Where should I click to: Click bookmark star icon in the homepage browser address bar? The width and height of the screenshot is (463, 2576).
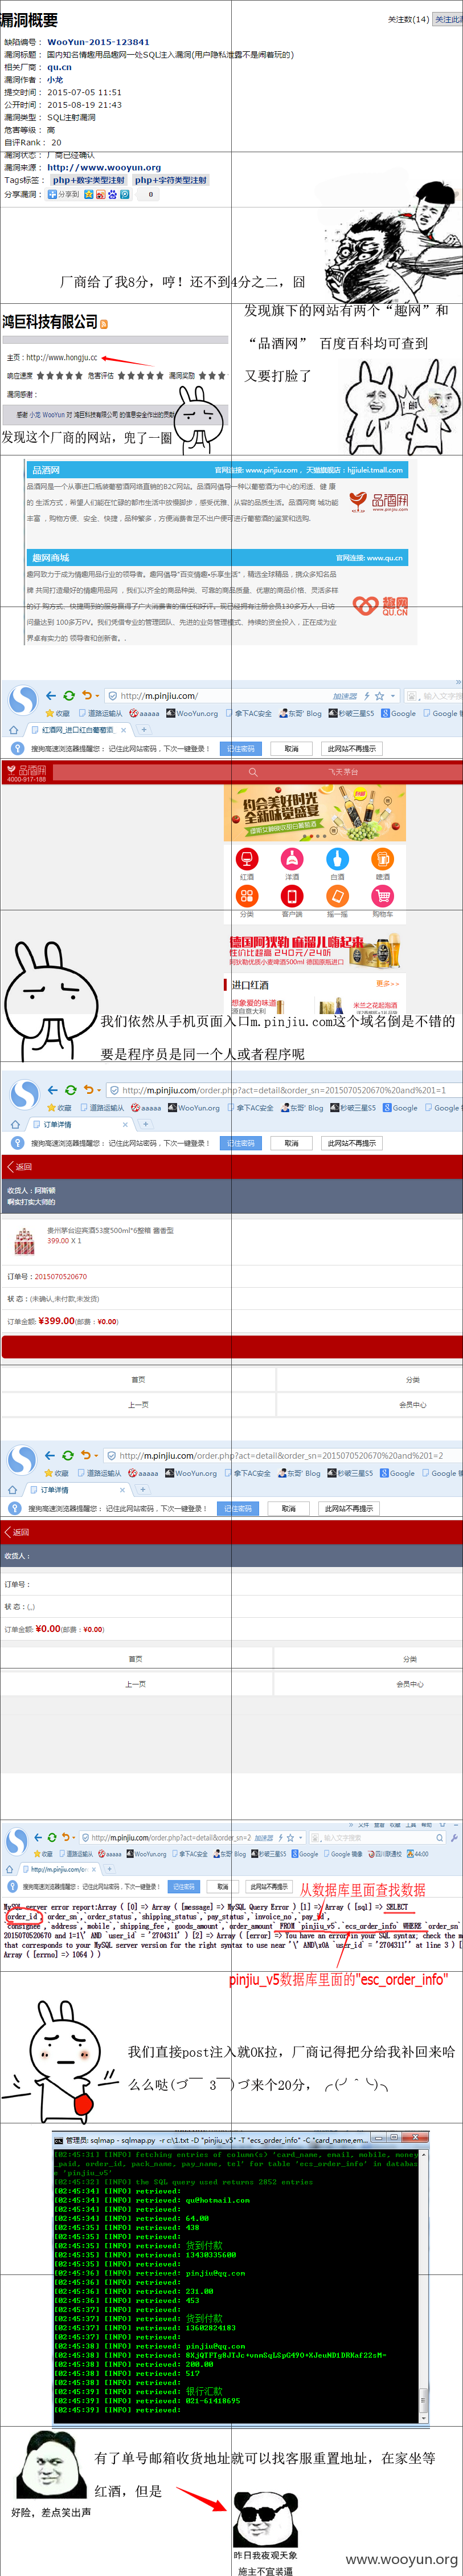tap(379, 695)
